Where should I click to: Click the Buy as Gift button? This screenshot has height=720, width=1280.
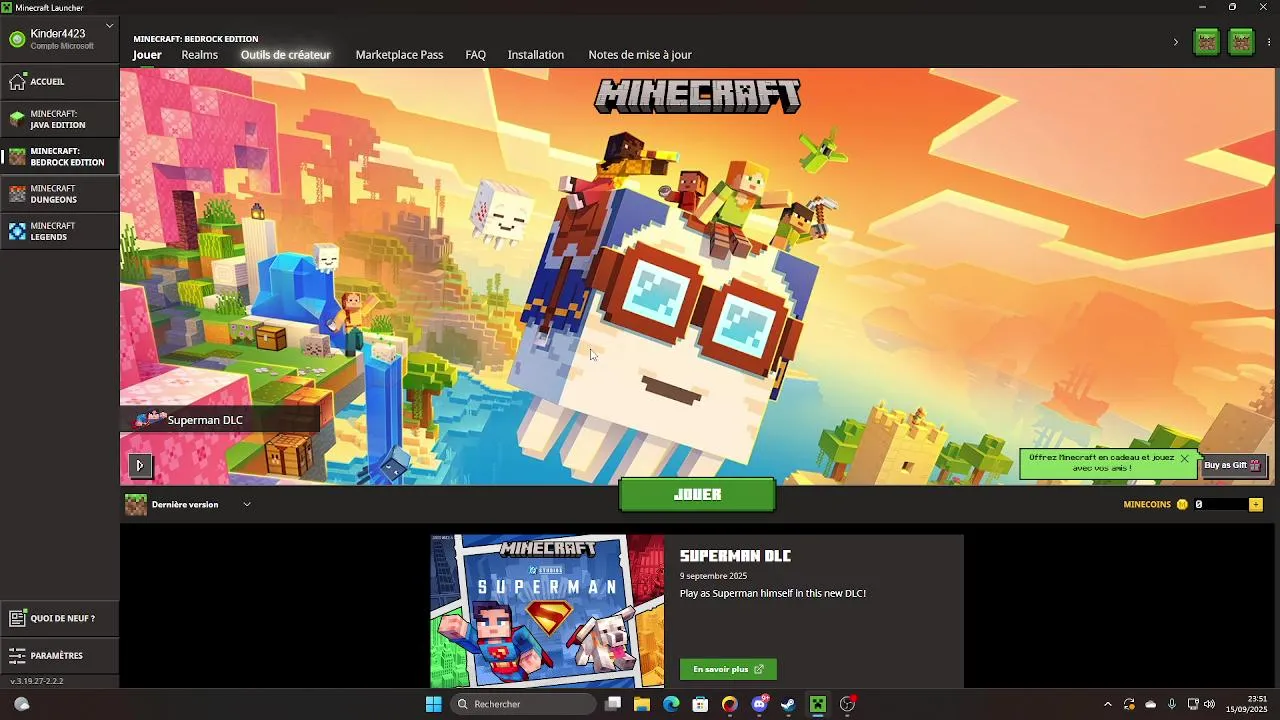pos(1233,465)
